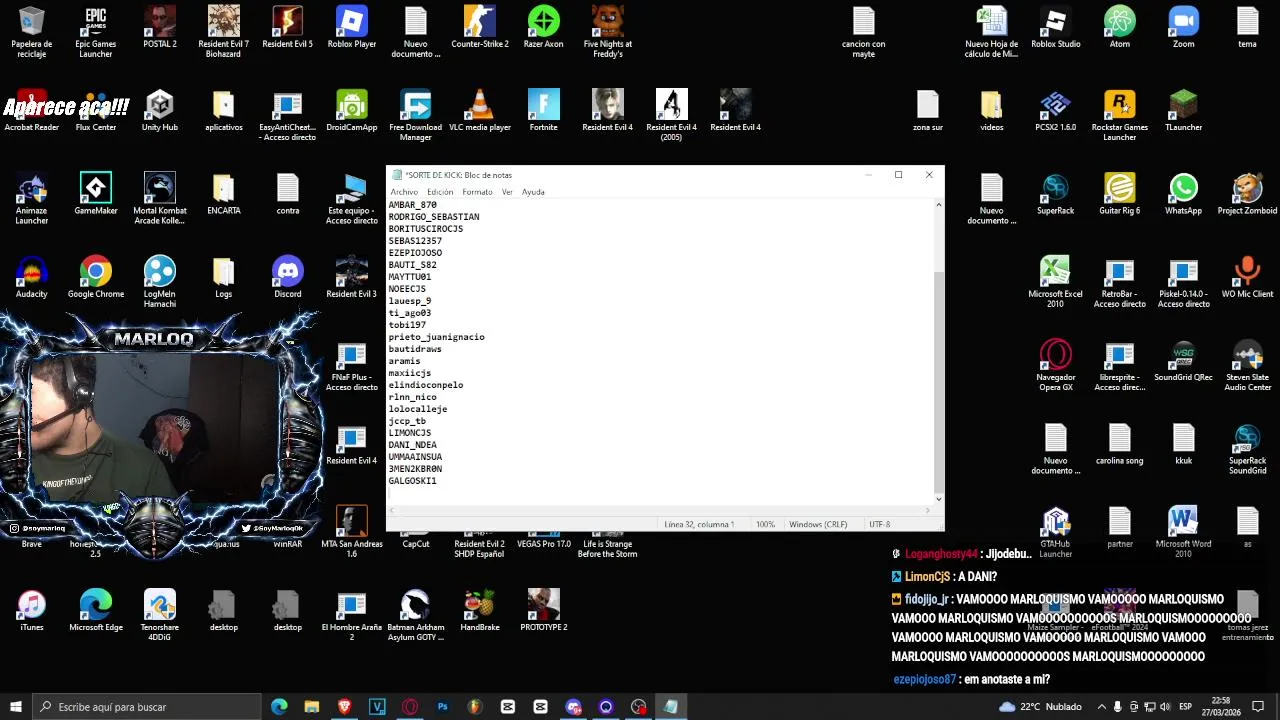The width and height of the screenshot is (1280, 720).
Task: Open the Fortnite desktop icon
Action: 544,111
